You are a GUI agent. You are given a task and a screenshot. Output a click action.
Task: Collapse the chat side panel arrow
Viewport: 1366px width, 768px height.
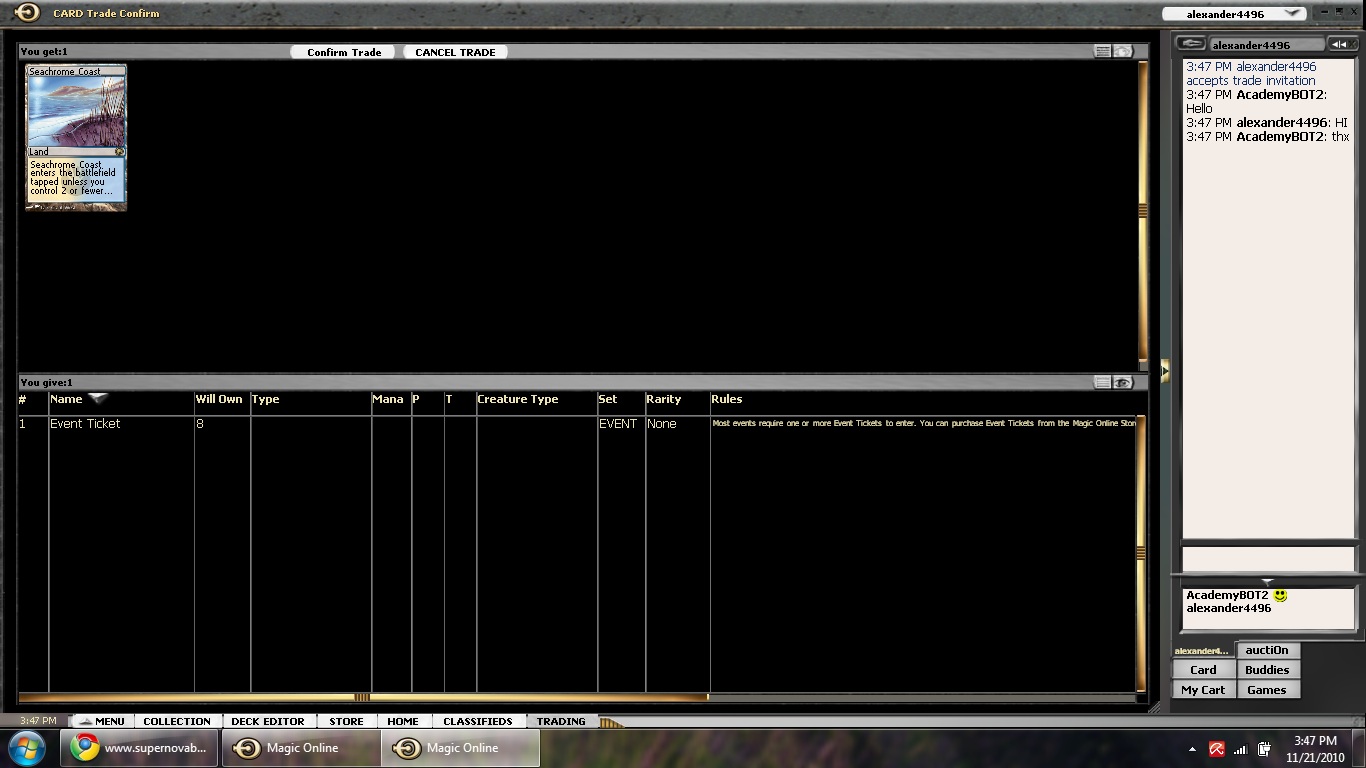[1164, 371]
